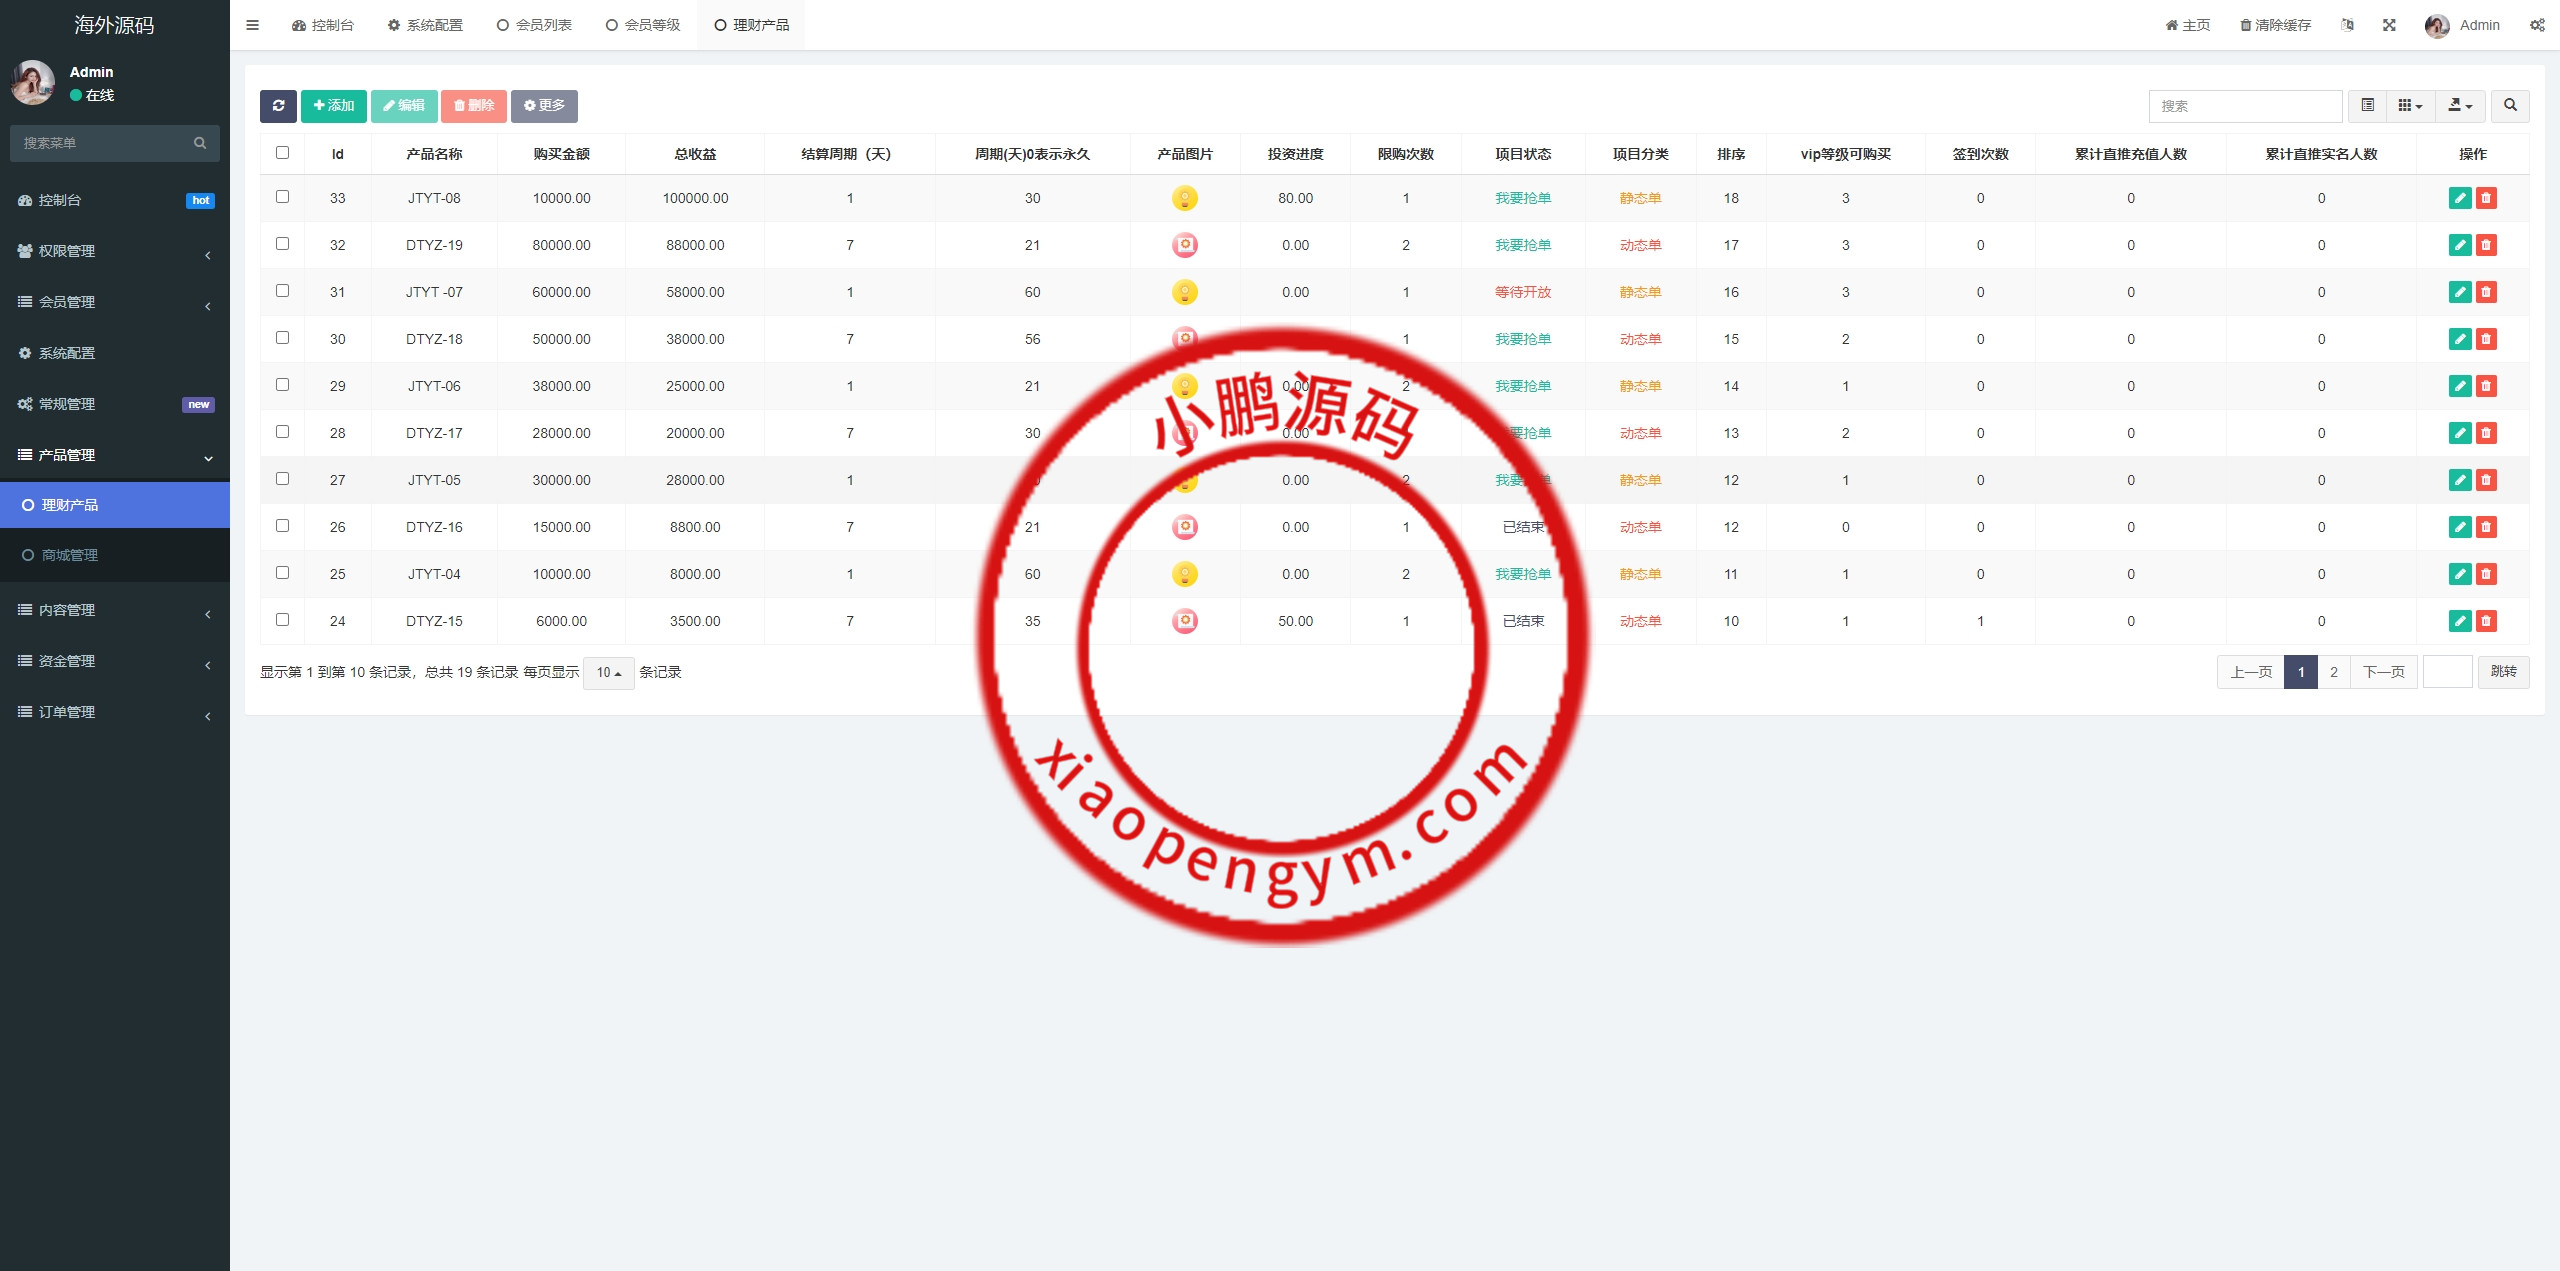Toggle fullscreen with the expand arrows icon

(x=2389, y=25)
